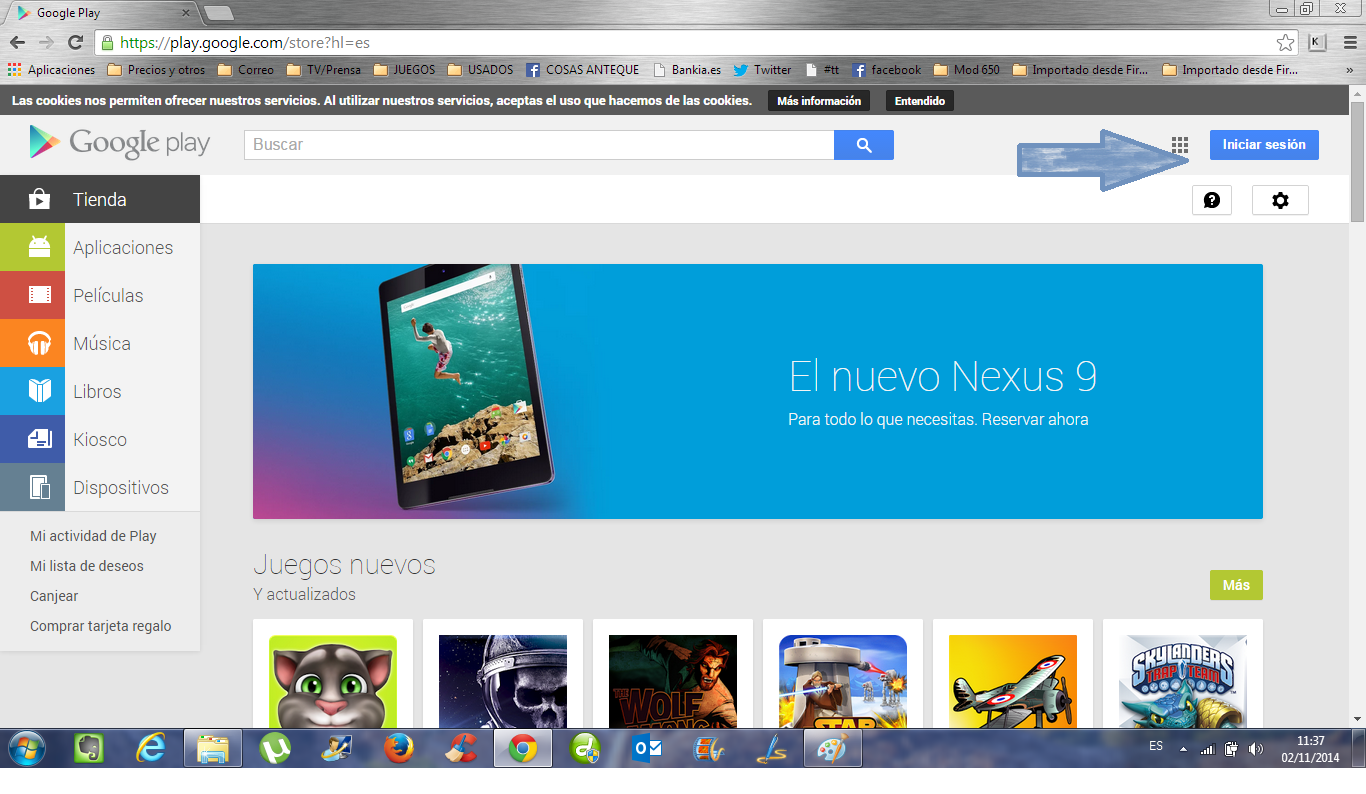Image resolution: width=1366 pixels, height=794 pixels.
Task: Select Aplicaciones in the sidebar
Action: tap(122, 248)
